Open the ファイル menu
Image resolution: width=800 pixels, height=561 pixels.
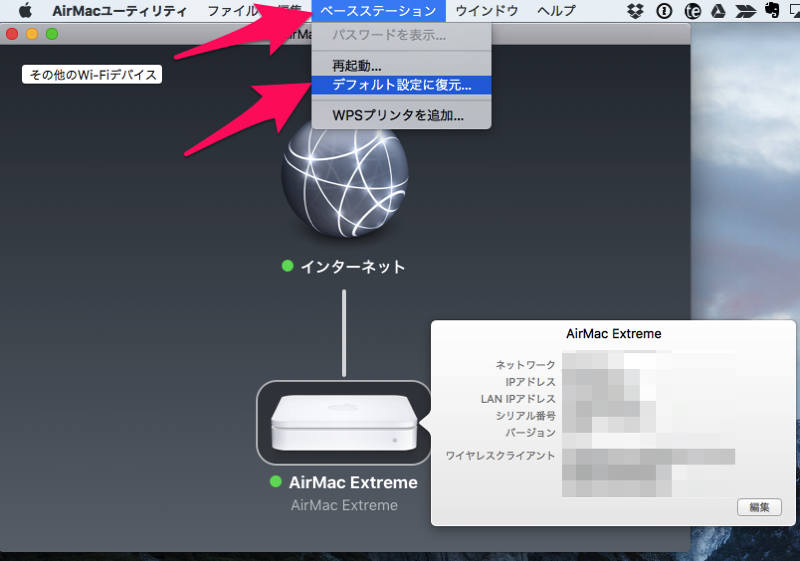click(234, 11)
